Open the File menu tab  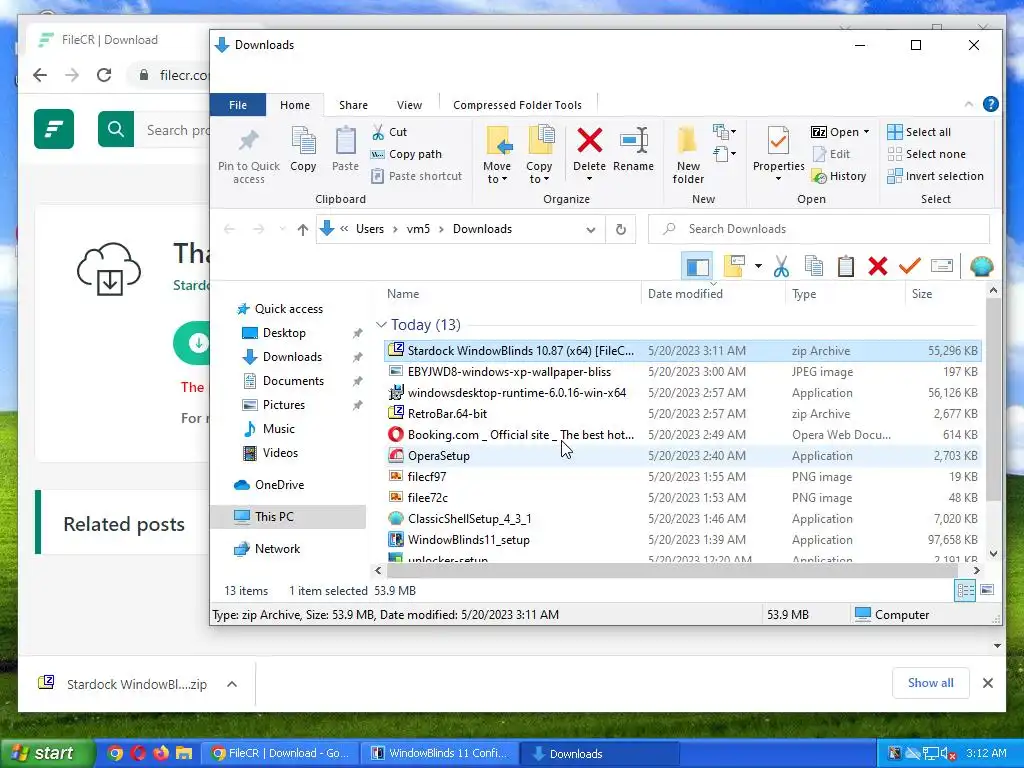(238, 105)
